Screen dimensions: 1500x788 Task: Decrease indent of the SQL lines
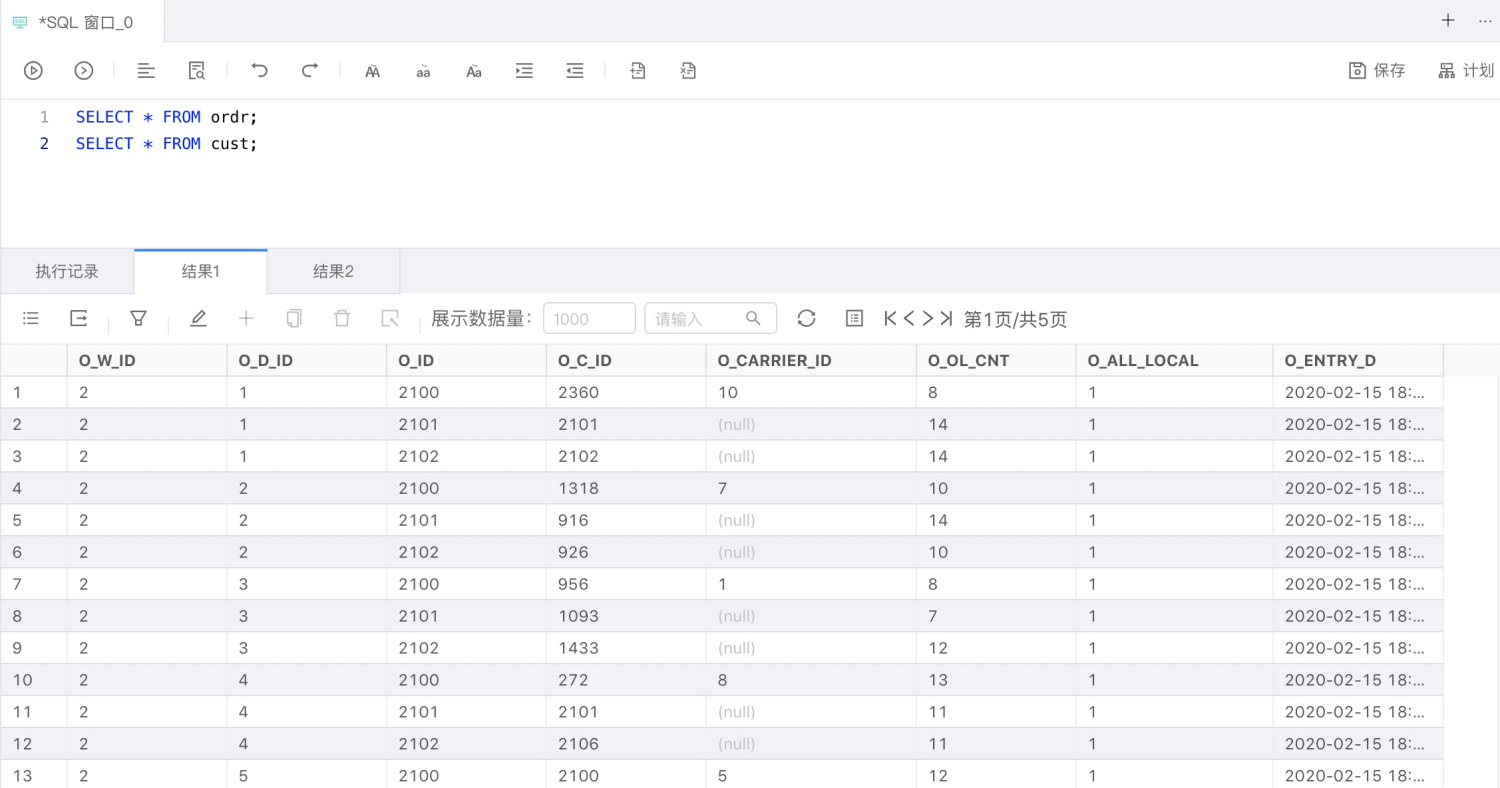pyautogui.click(x=575, y=70)
